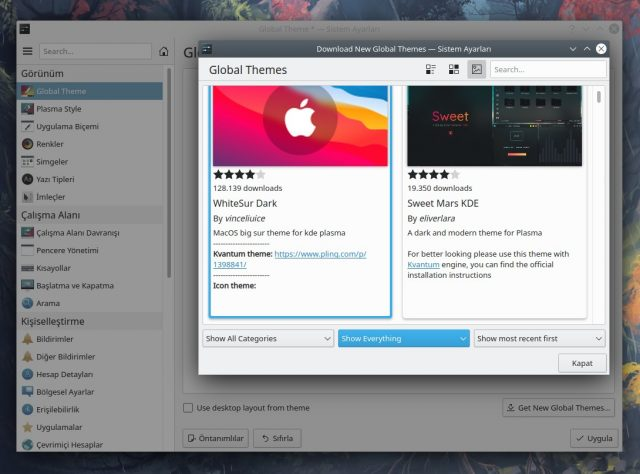This screenshot has height=474, width=640.
Task: Click Arama search icon in sidebar
Action: (x=27, y=303)
